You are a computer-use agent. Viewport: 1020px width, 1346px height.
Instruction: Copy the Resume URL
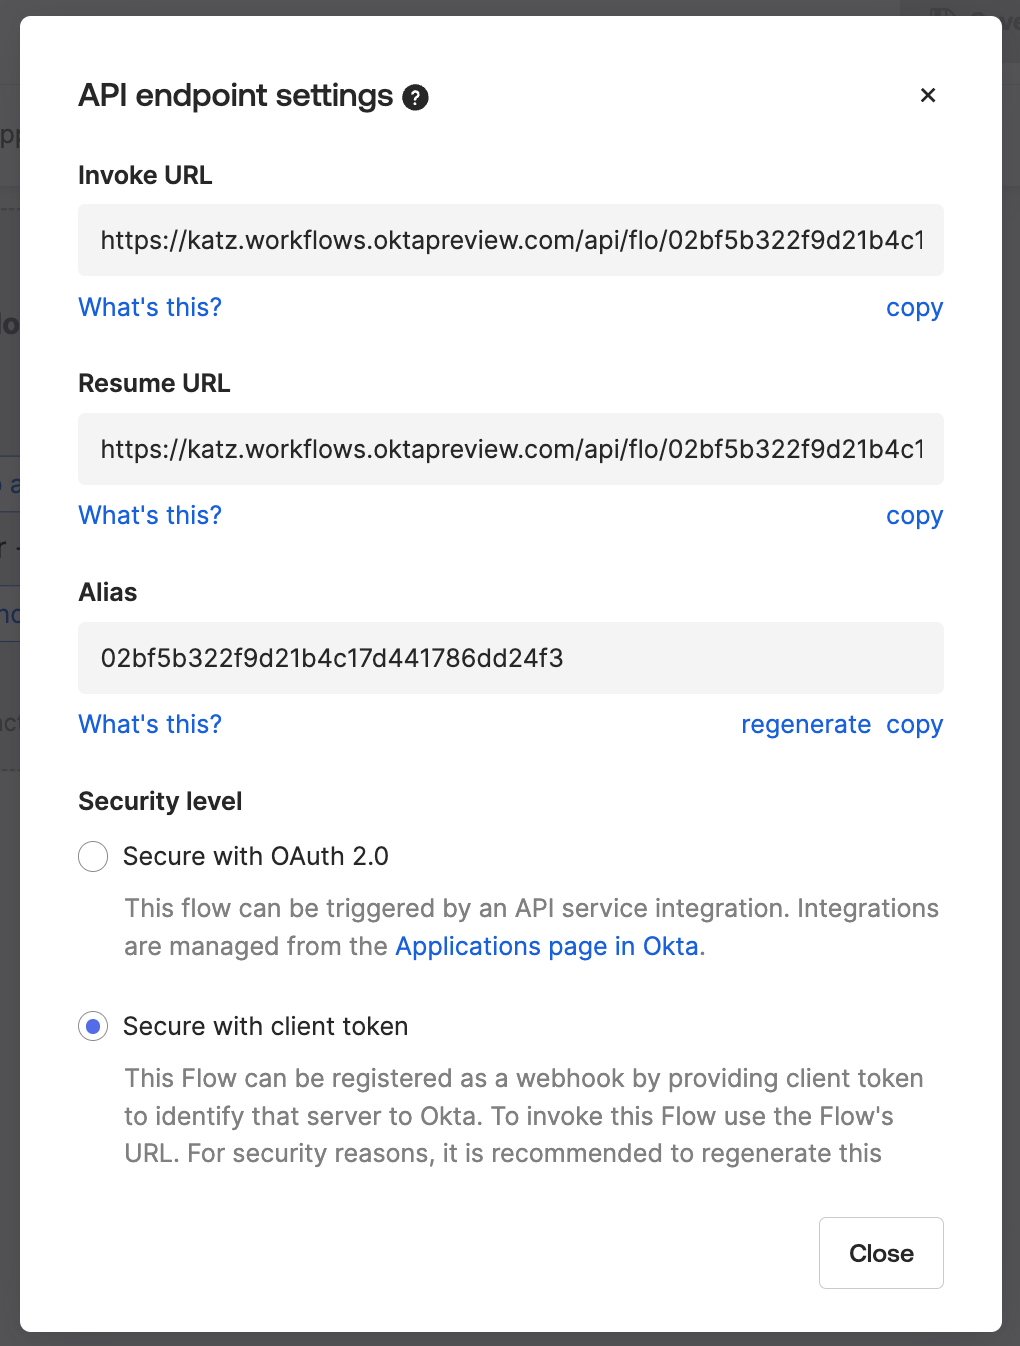pos(913,515)
